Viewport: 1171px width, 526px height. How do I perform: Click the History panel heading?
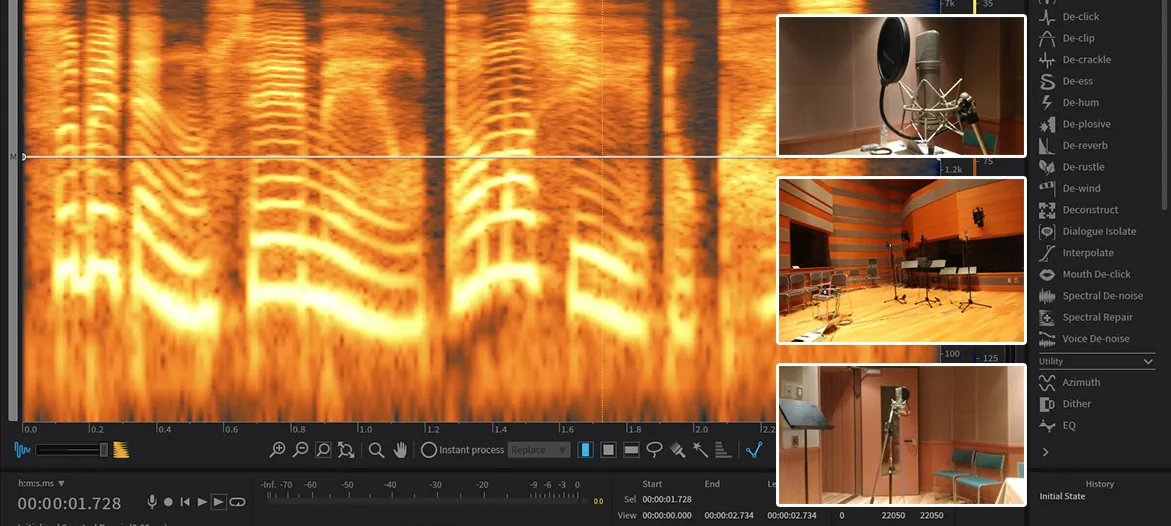[1099, 483]
